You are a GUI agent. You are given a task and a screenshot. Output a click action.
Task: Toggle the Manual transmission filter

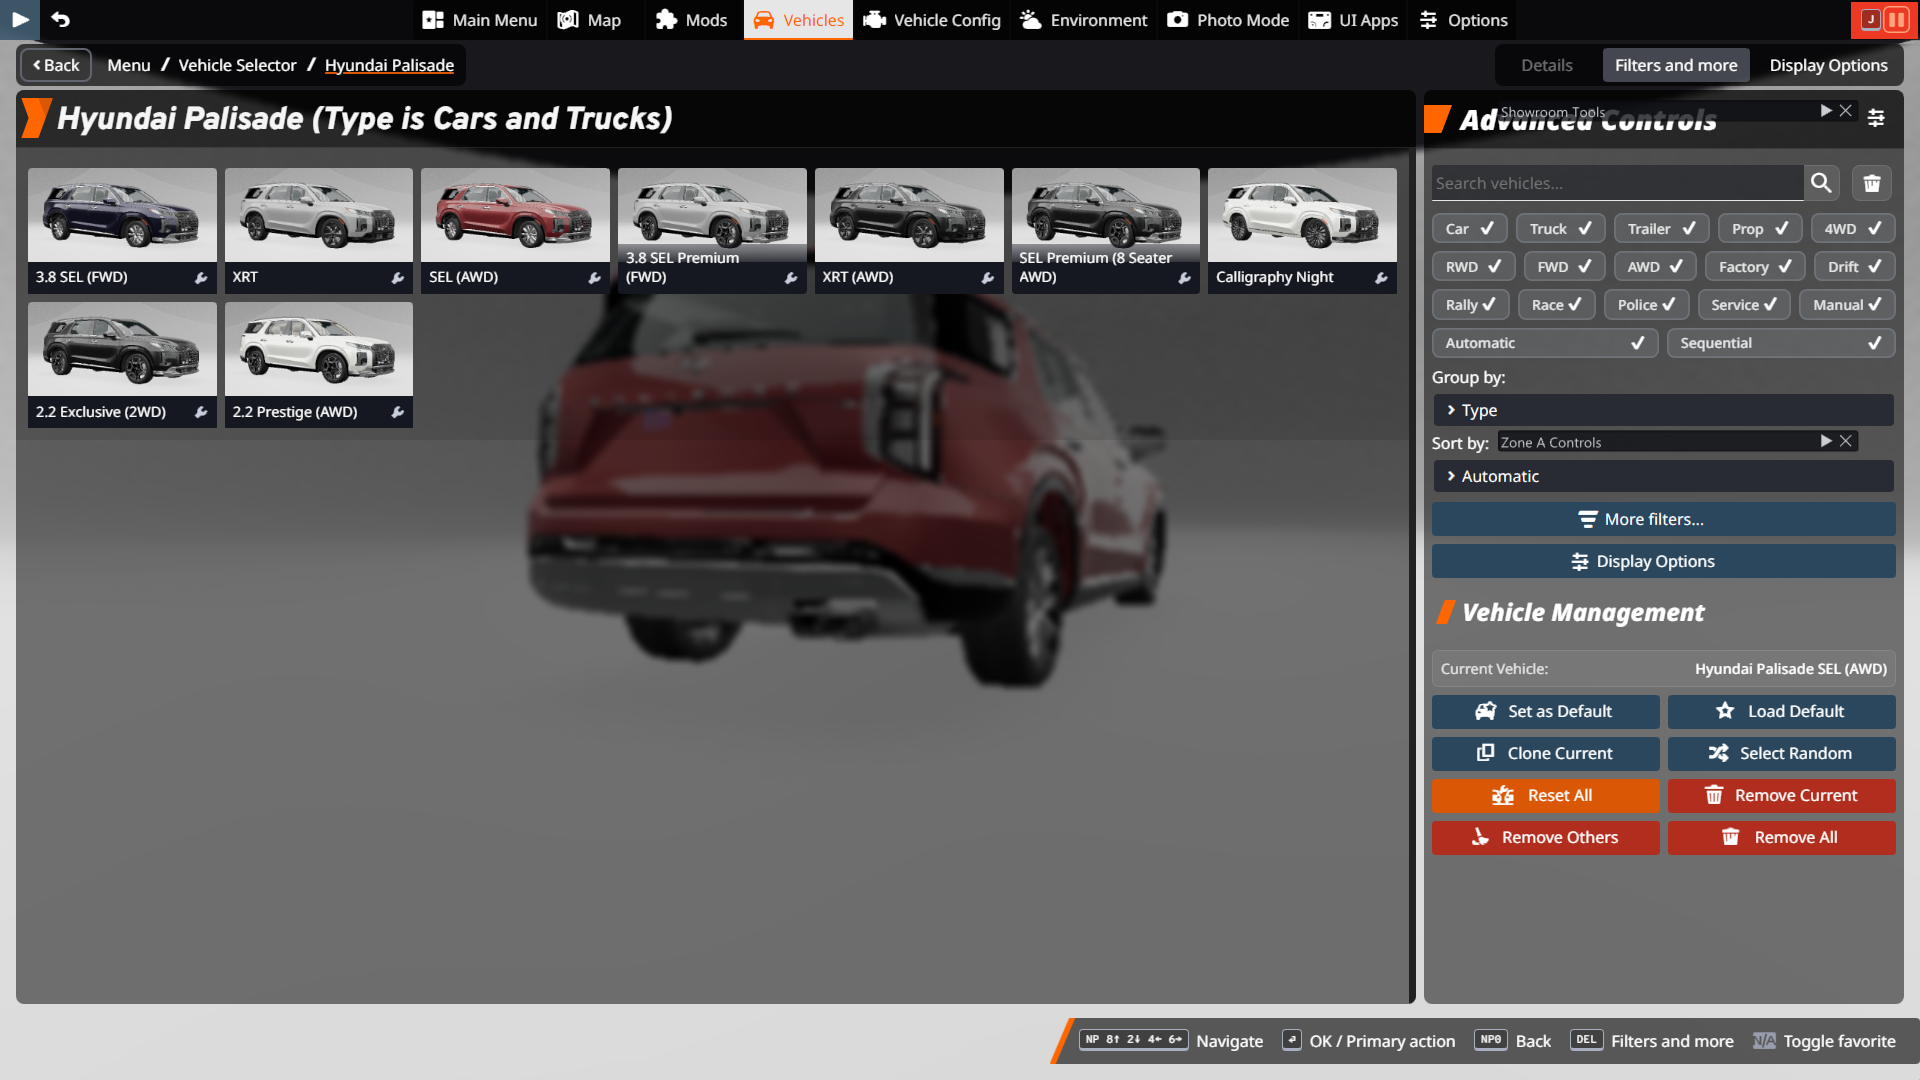(1847, 305)
